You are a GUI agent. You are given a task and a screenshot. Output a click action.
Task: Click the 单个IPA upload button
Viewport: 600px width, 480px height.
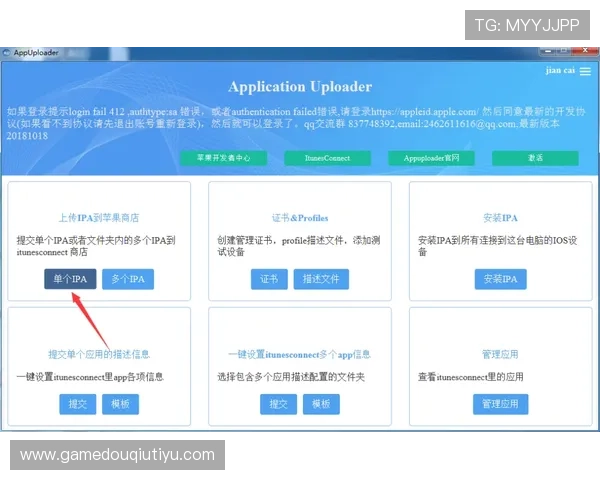coord(70,279)
